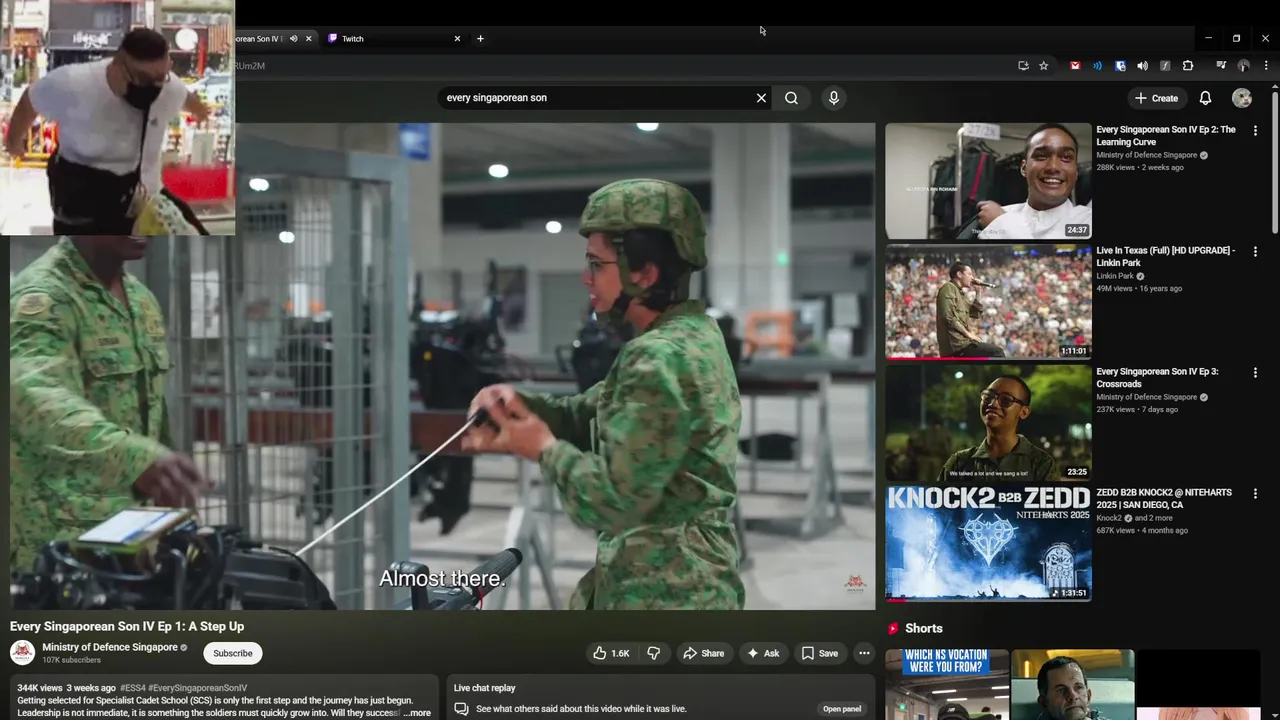
Task: Open options menu for ZEDD B2B KNOCK2 video
Action: pyautogui.click(x=1255, y=494)
